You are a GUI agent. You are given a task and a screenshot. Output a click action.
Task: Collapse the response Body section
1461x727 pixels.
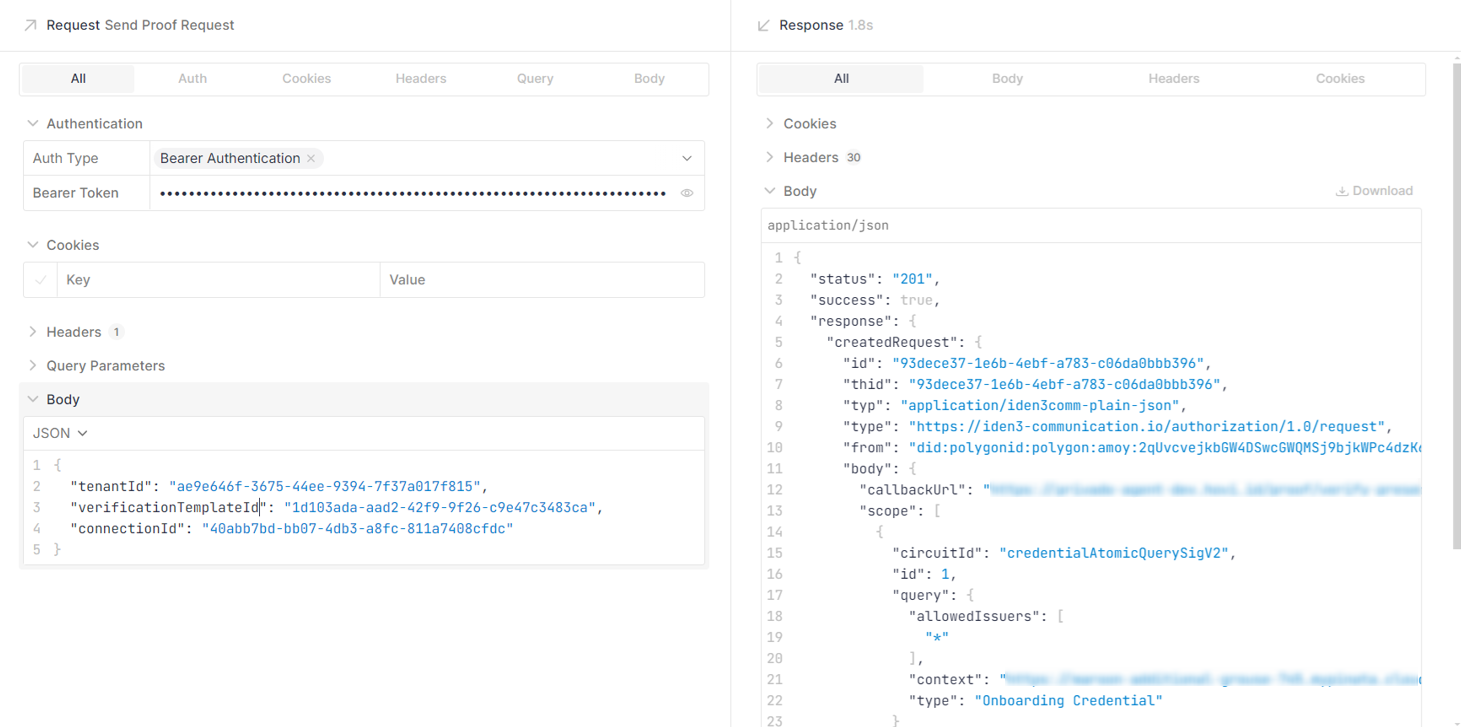coord(769,191)
